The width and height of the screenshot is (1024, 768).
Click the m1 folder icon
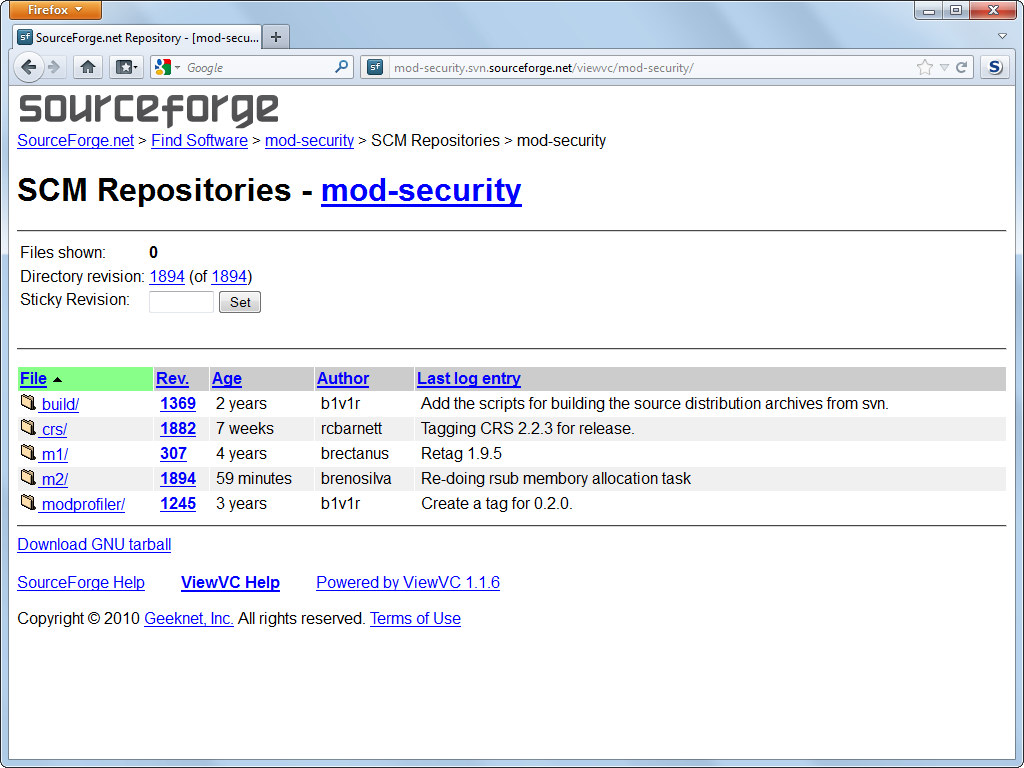27,452
